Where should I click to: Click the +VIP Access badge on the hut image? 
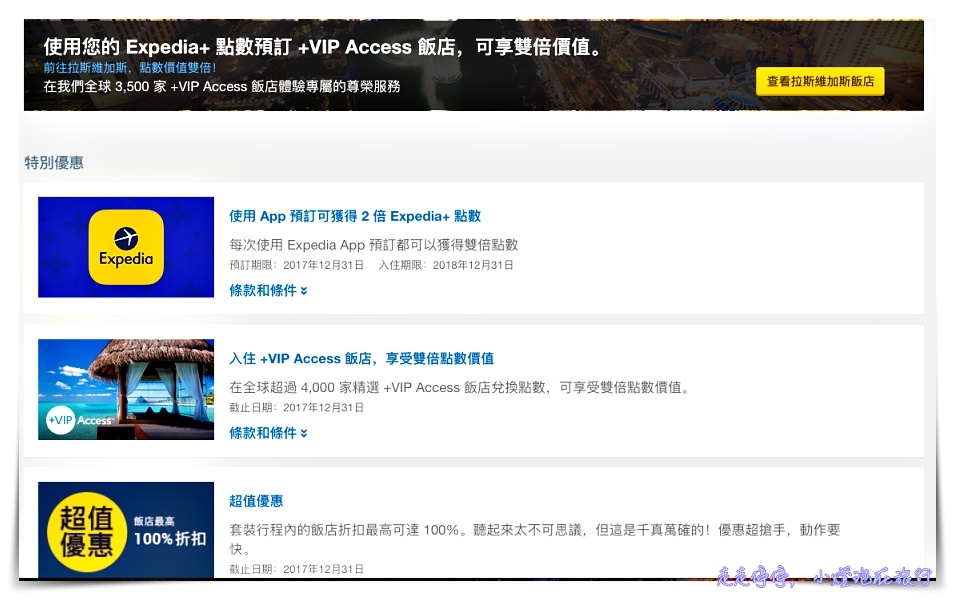80,420
